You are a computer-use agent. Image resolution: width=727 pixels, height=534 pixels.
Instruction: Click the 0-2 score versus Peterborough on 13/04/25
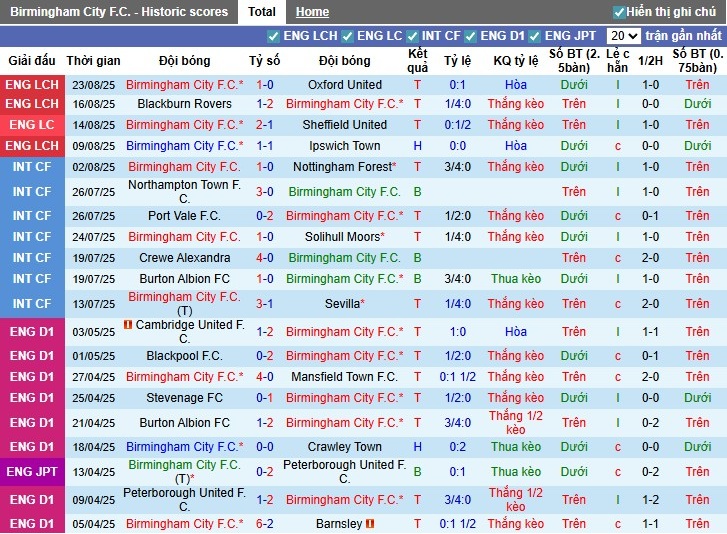[x=265, y=472]
